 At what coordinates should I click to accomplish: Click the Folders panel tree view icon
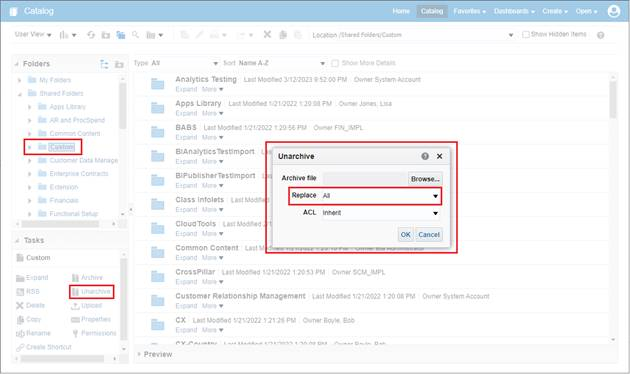point(104,64)
